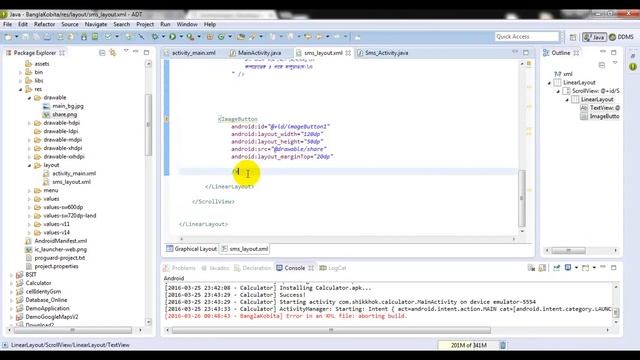Select share.png in Package Explorer

coord(64,115)
